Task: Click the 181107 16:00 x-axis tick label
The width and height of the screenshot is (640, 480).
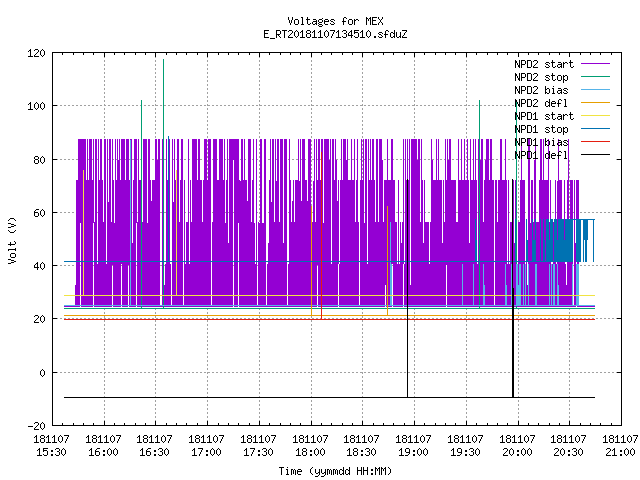Action: pos(103,446)
